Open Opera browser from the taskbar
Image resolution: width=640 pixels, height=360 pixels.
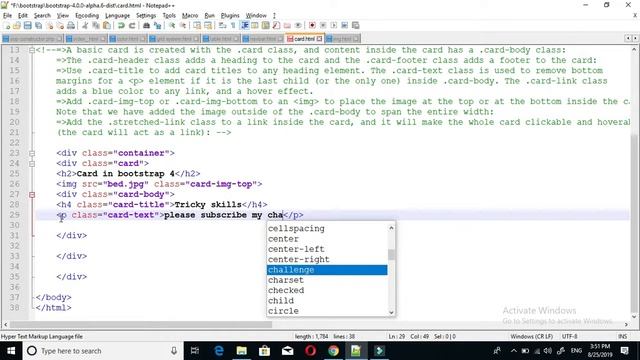point(311,351)
